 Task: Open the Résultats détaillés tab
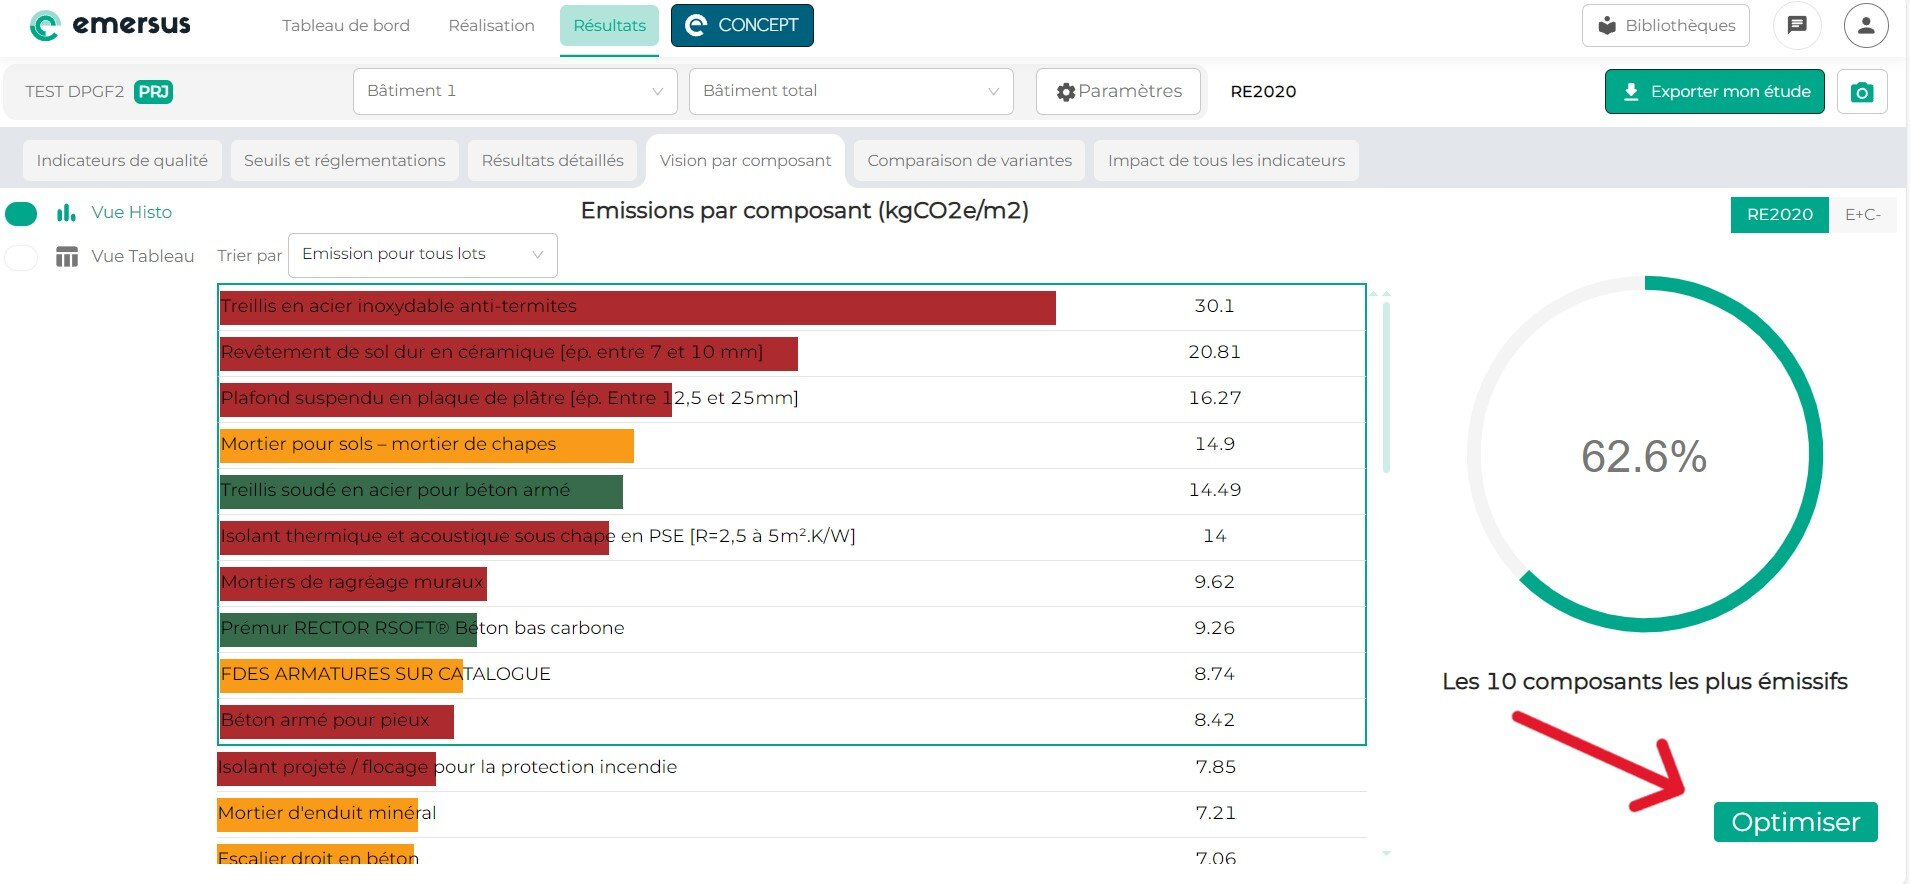pos(552,161)
